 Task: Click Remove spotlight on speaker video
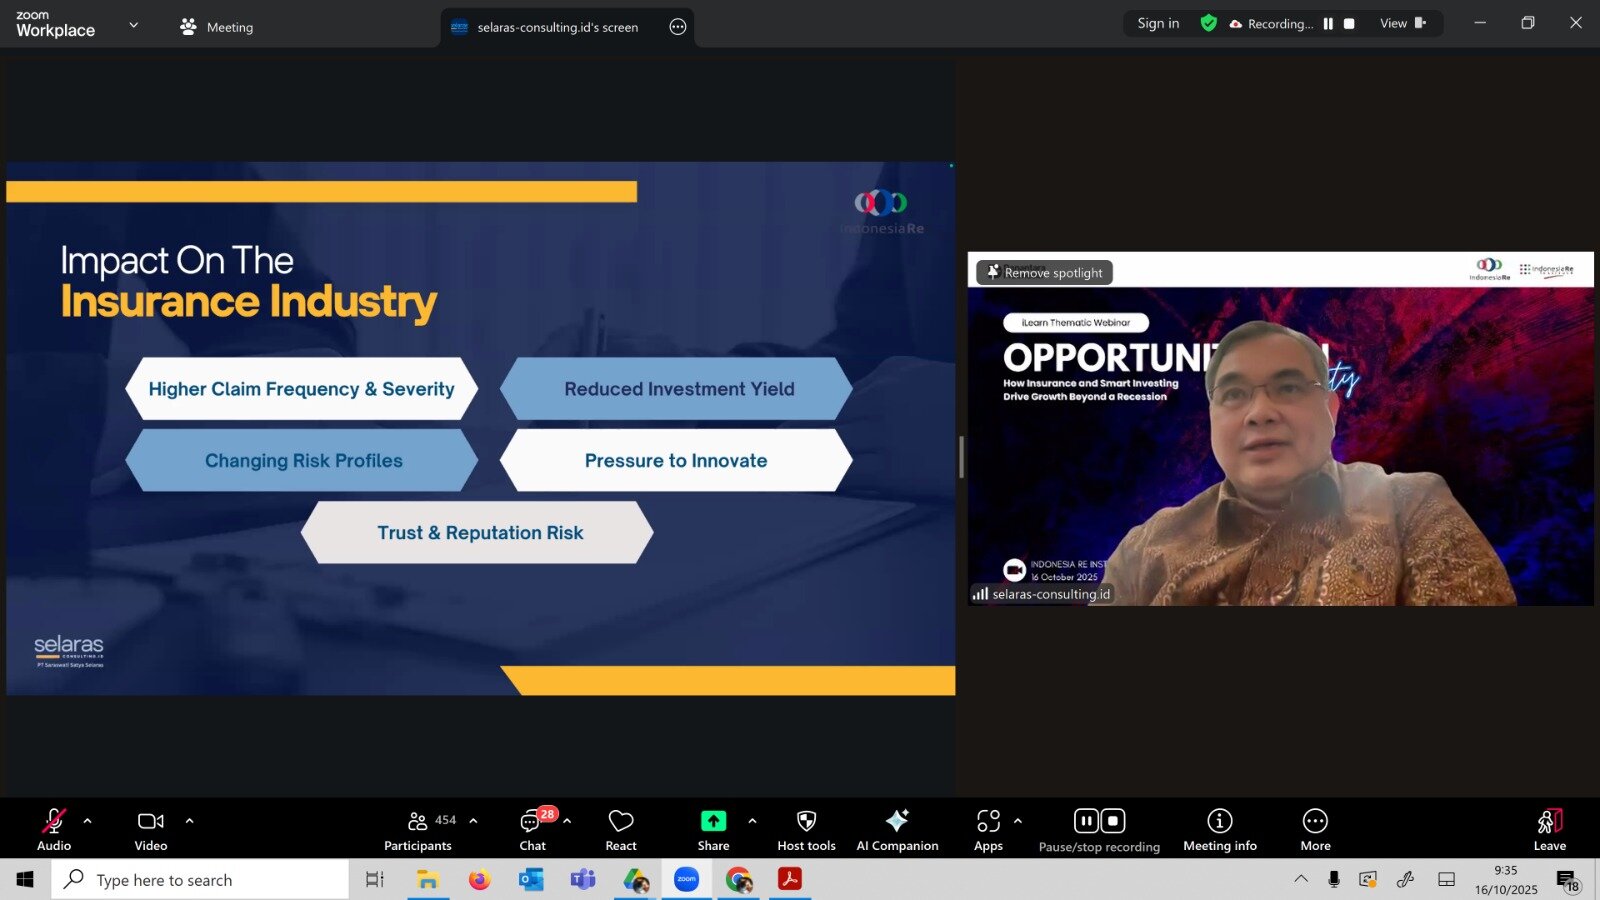(x=1044, y=272)
